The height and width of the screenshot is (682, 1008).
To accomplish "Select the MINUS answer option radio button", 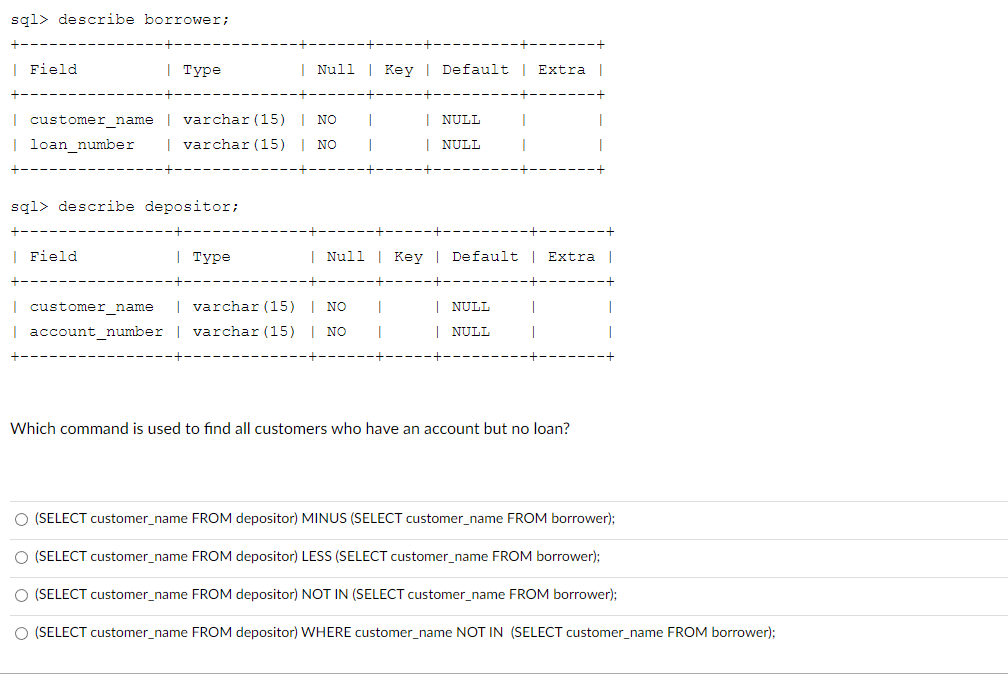I will (21, 518).
